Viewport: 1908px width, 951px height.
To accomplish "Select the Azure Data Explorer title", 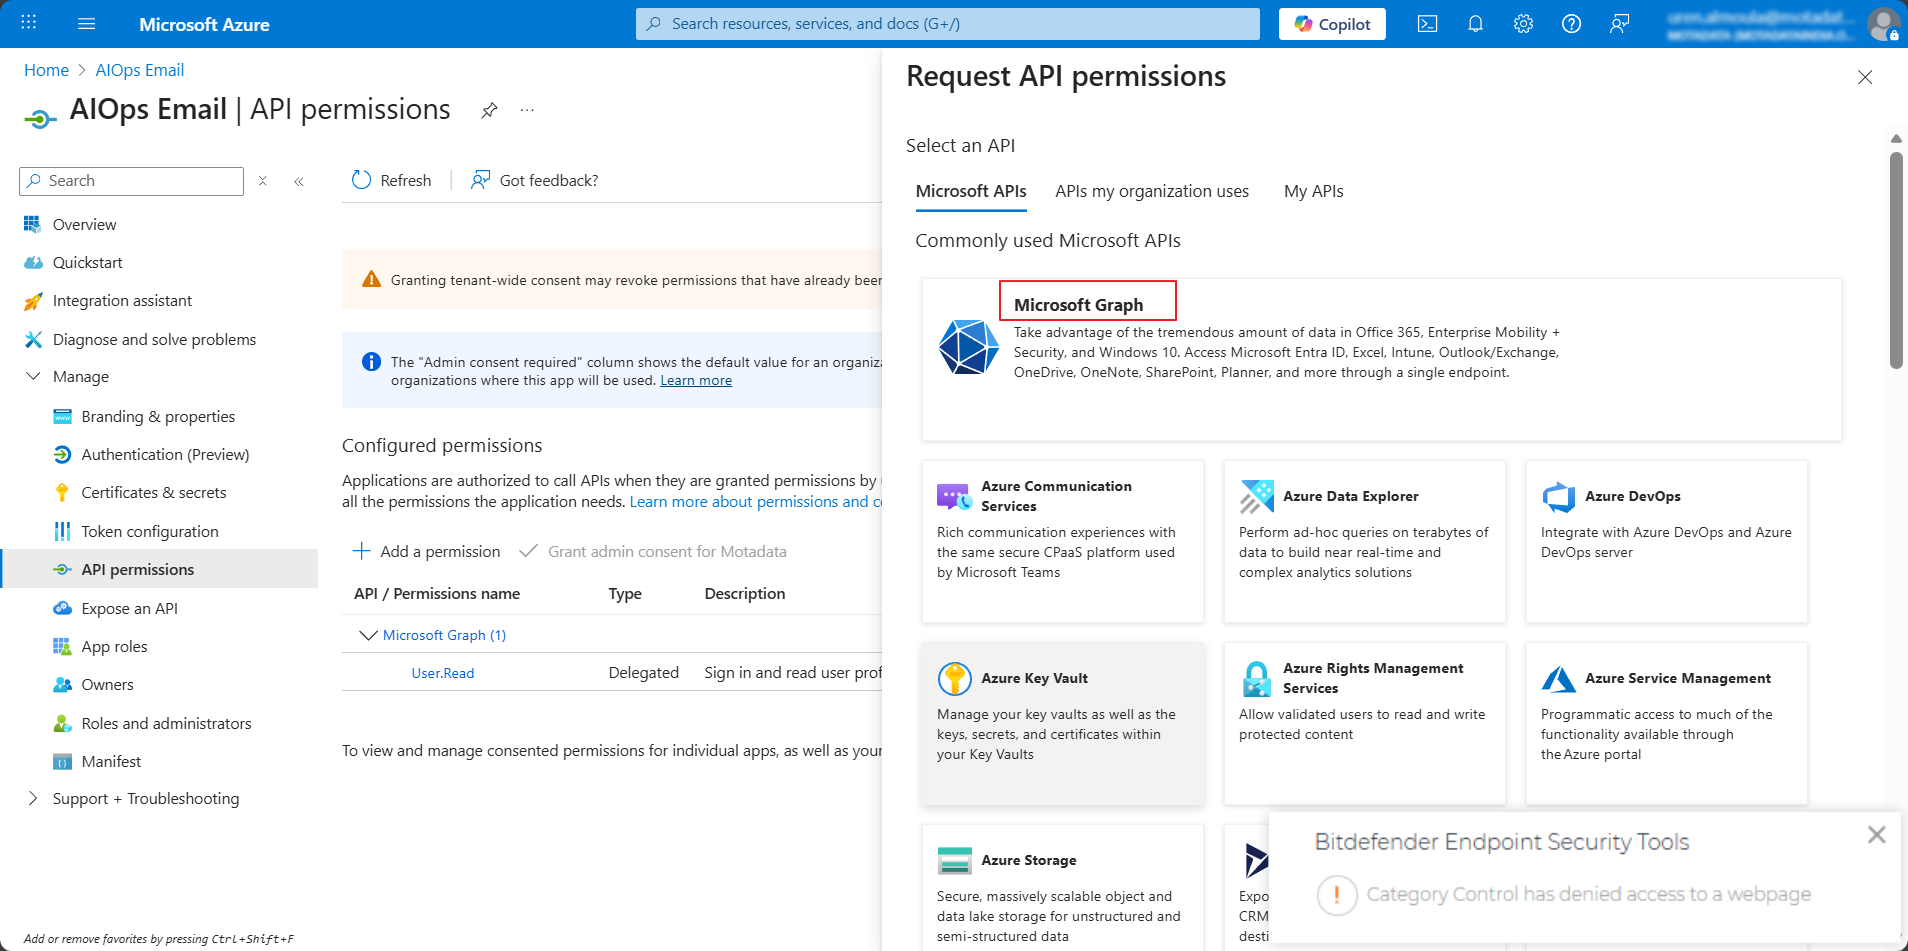I will tap(1350, 496).
